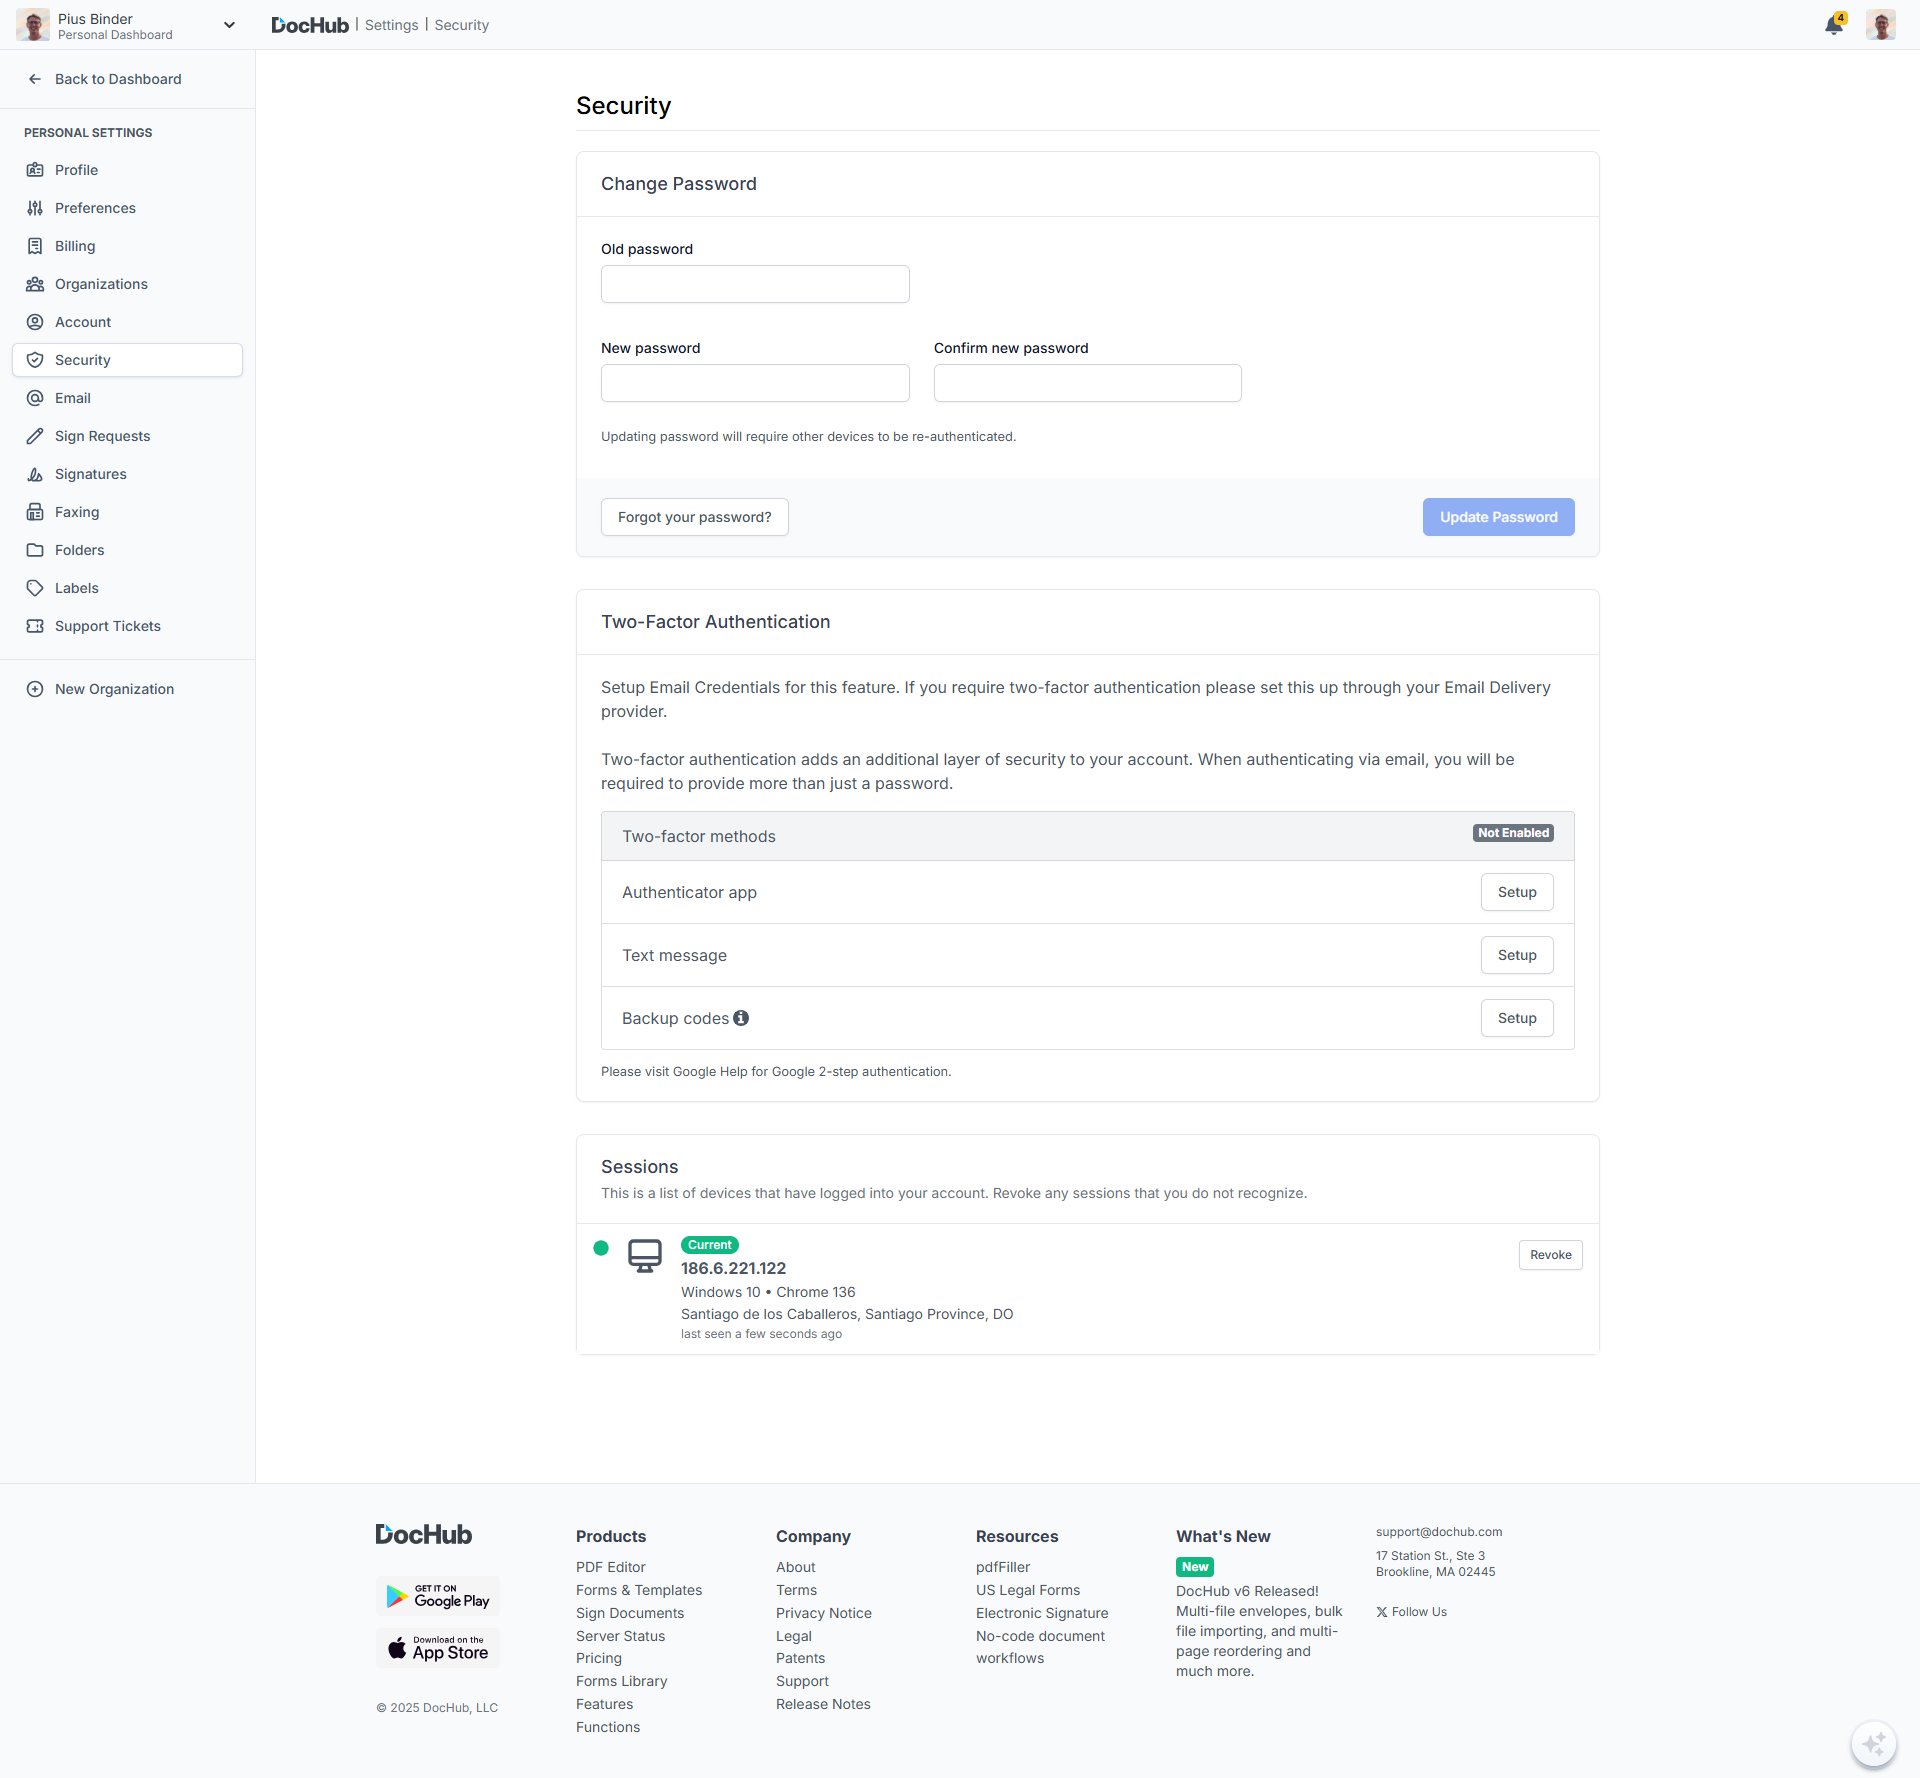This screenshot has width=1920, height=1778.
Task: Go to the Signatures settings page
Action: click(x=90, y=474)
